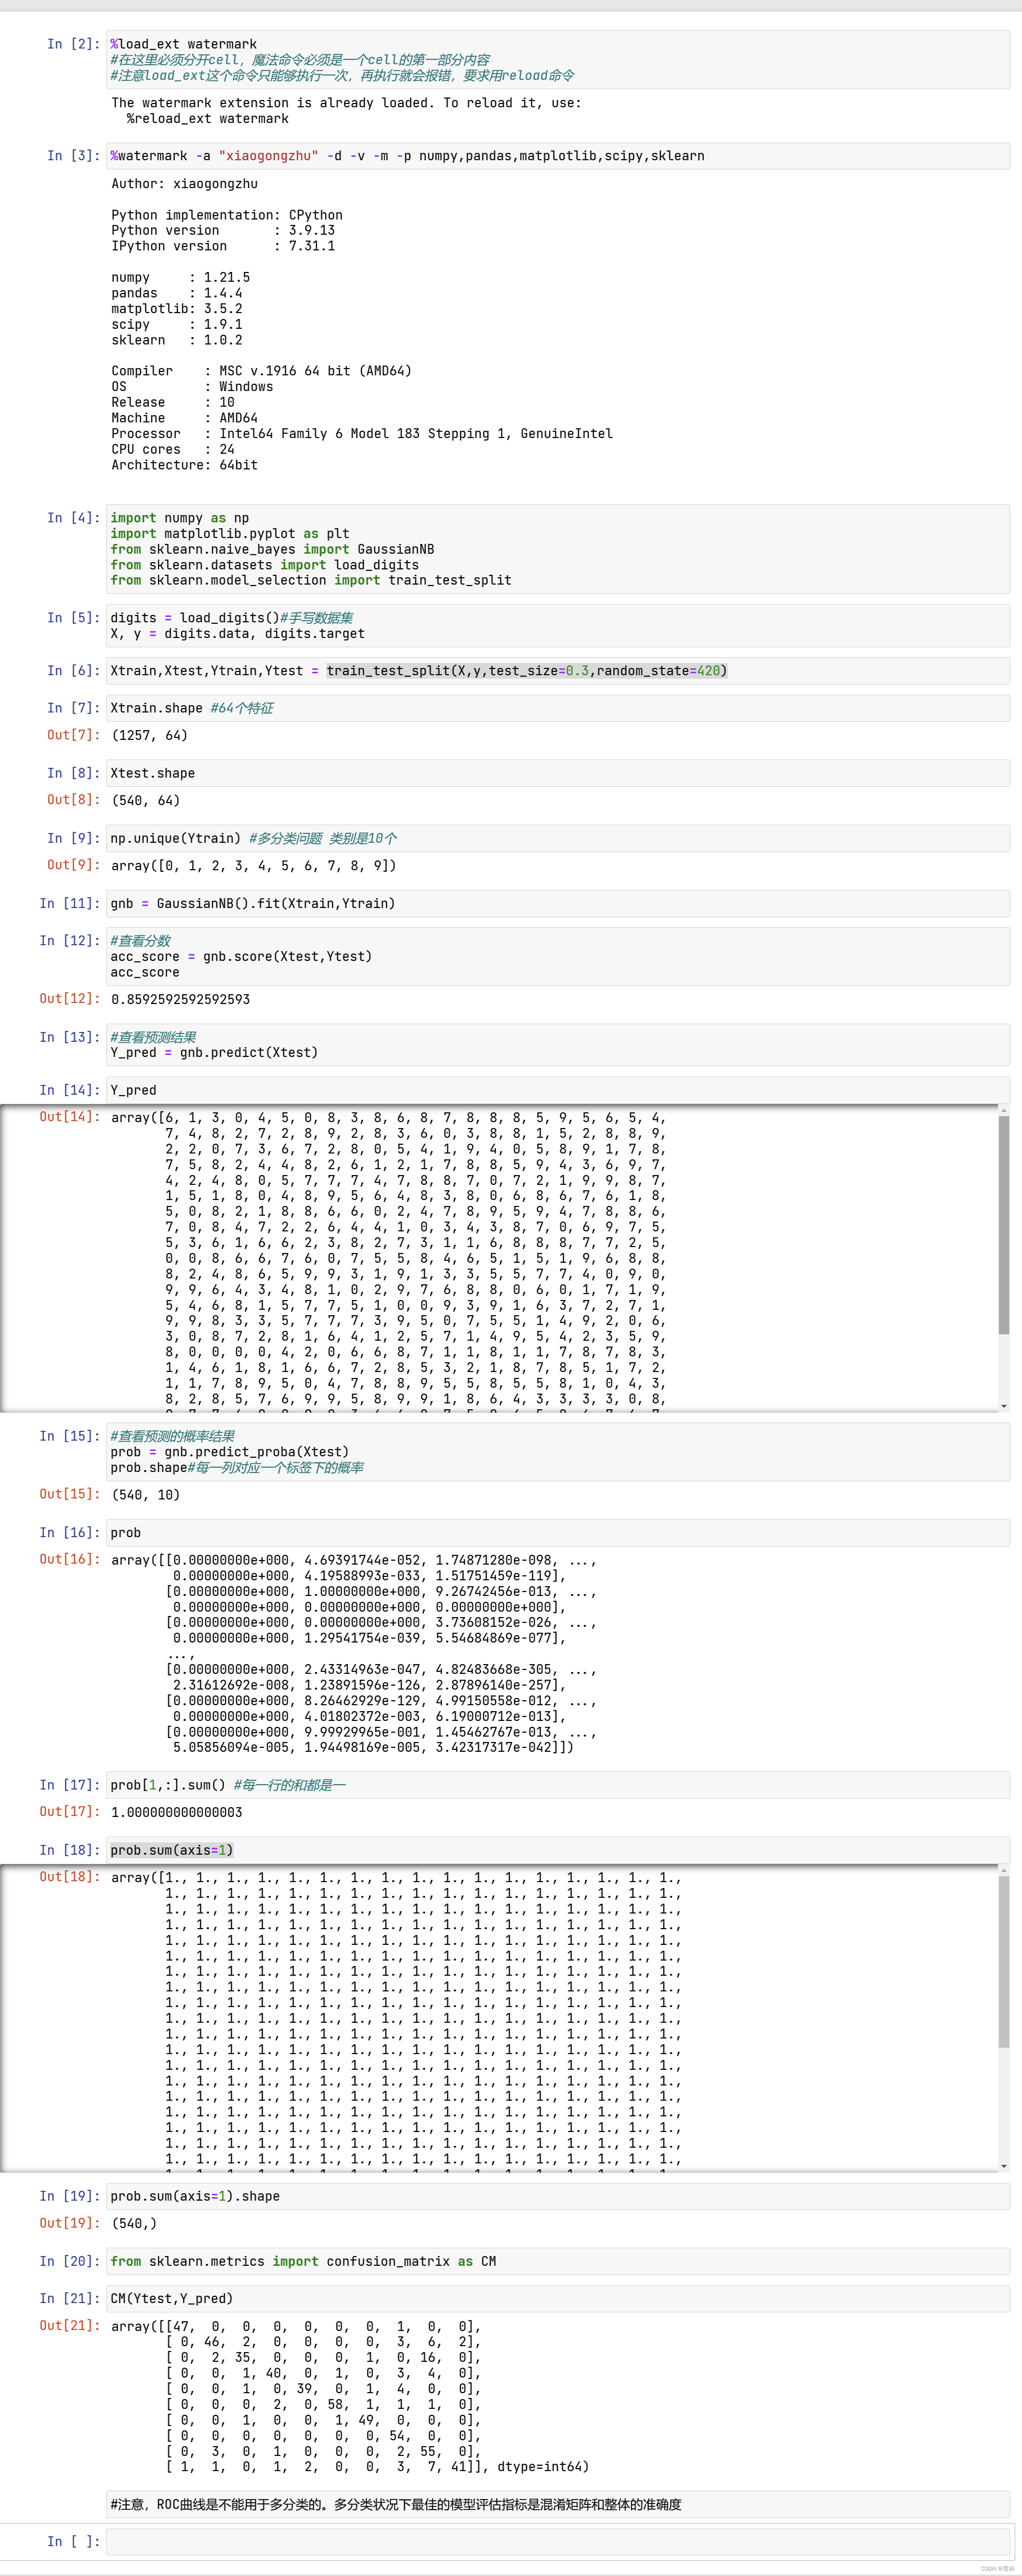Click the accuracy value 0.8592592592592593
This screenshot has width=1022, height=2576.
pyautogui.click(x=181, y=999)
